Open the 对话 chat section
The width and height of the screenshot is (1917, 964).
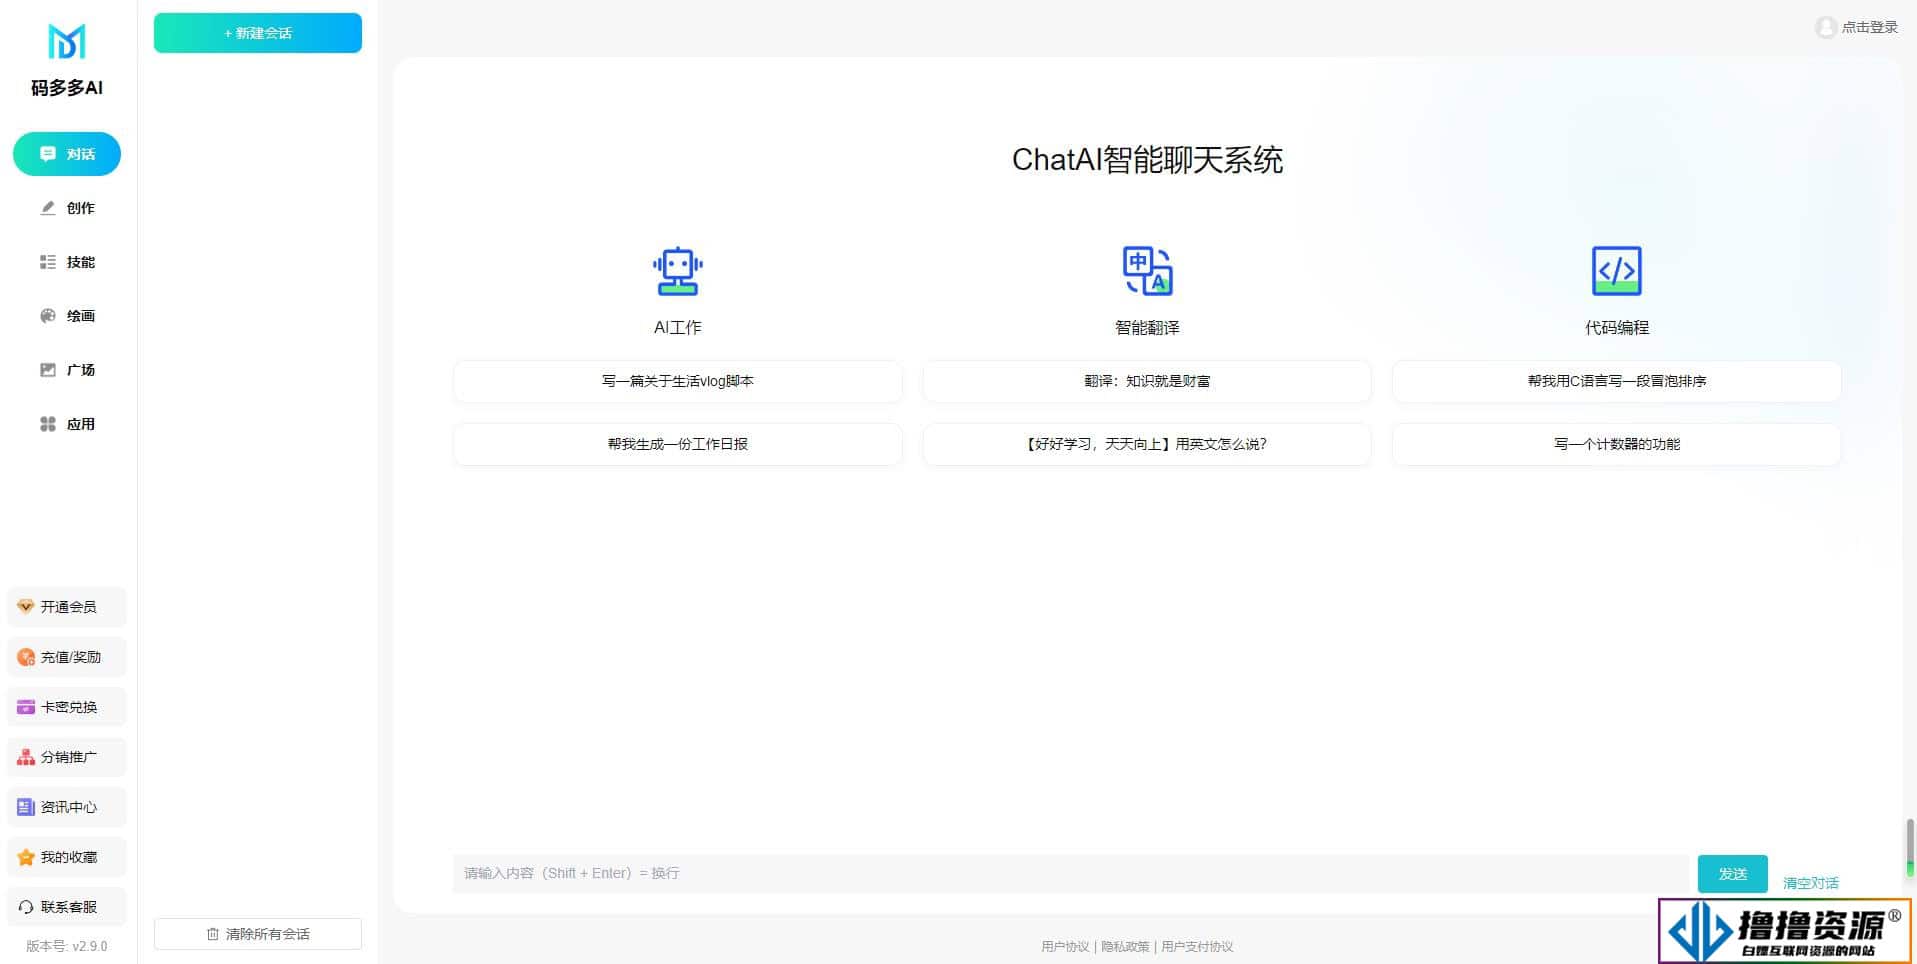[67, 154]
